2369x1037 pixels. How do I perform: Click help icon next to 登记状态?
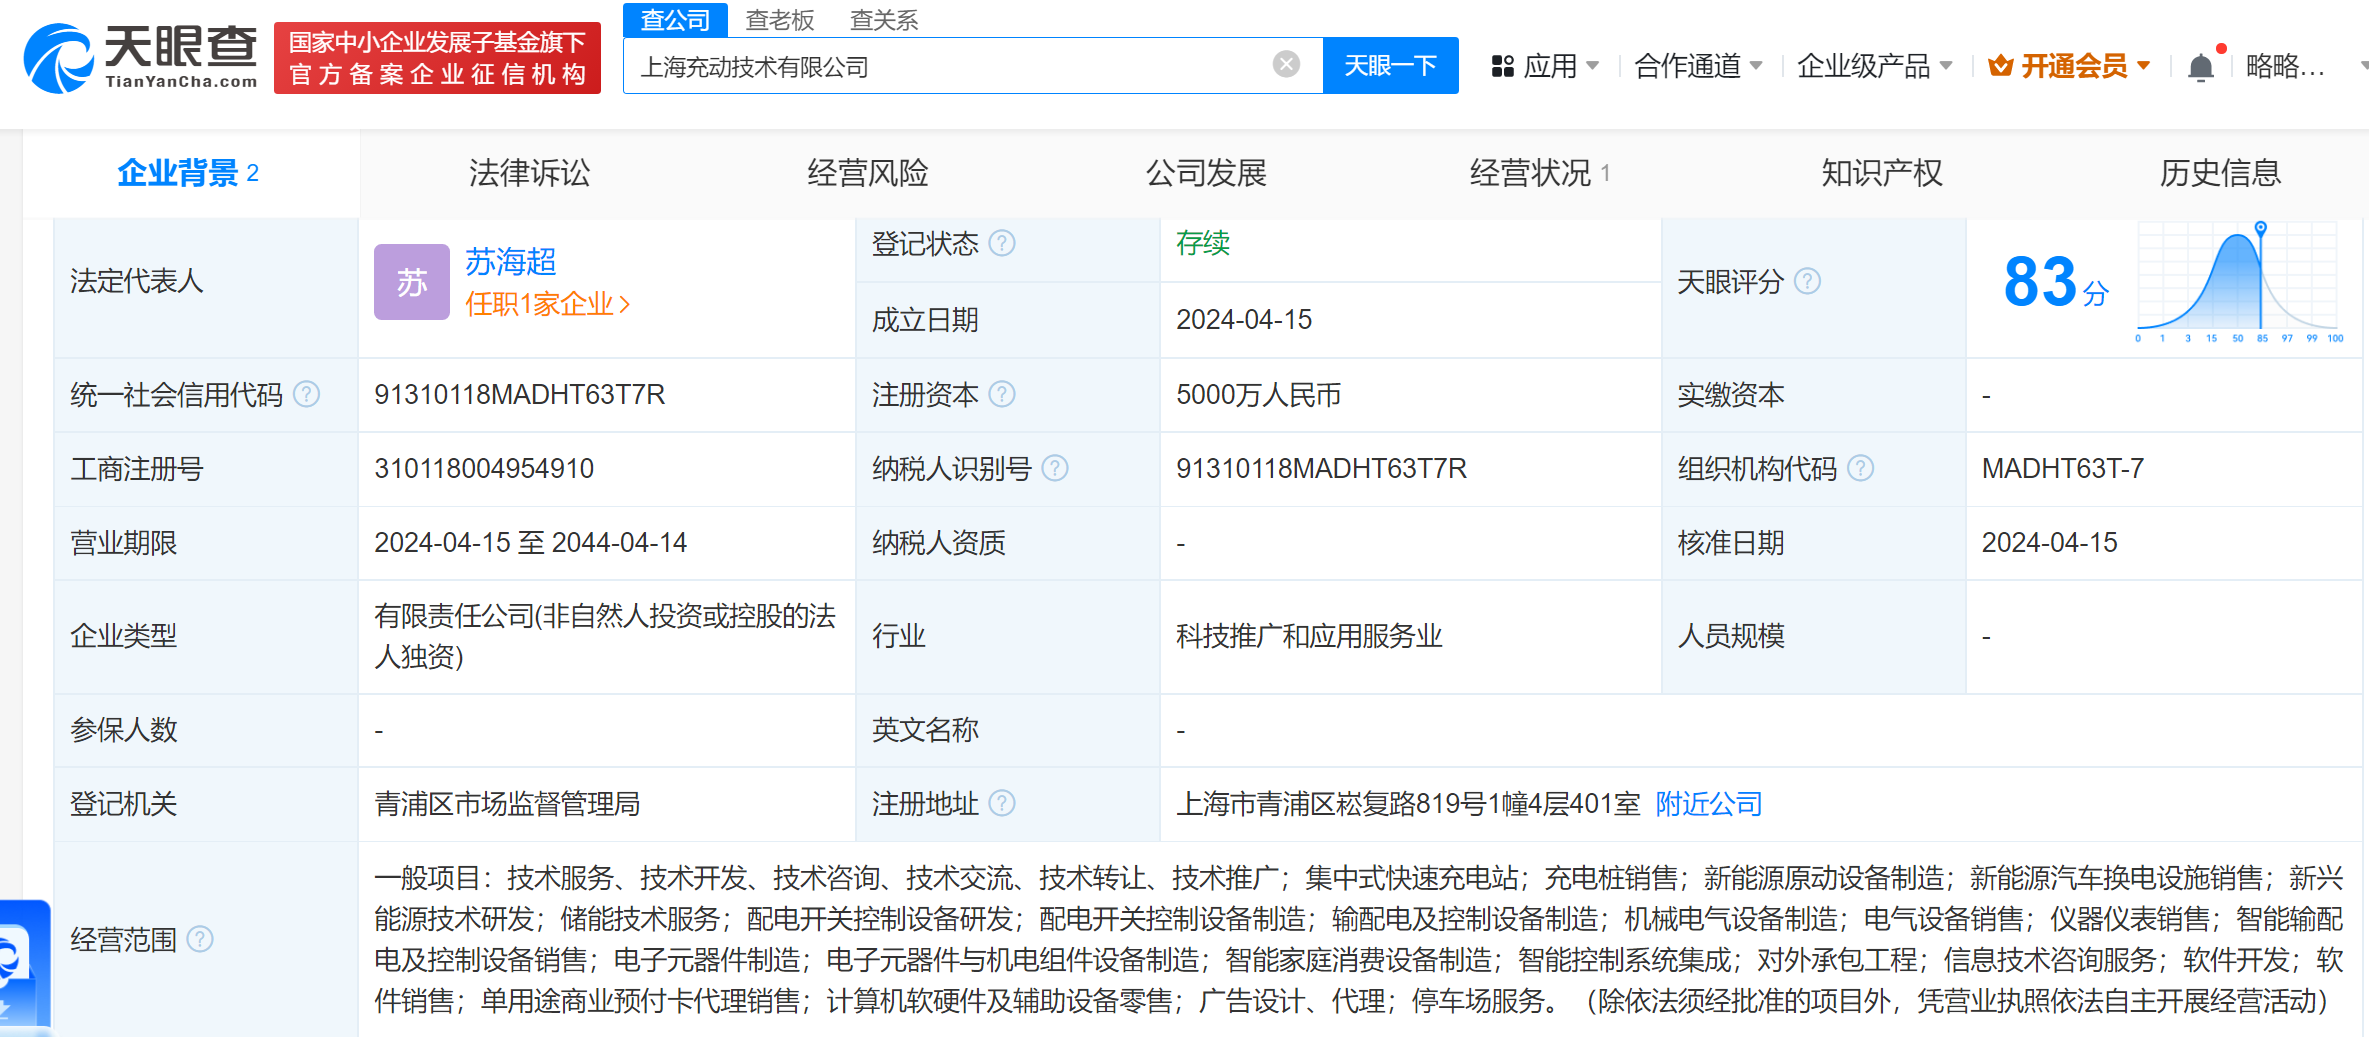[x=1002, y=243]
